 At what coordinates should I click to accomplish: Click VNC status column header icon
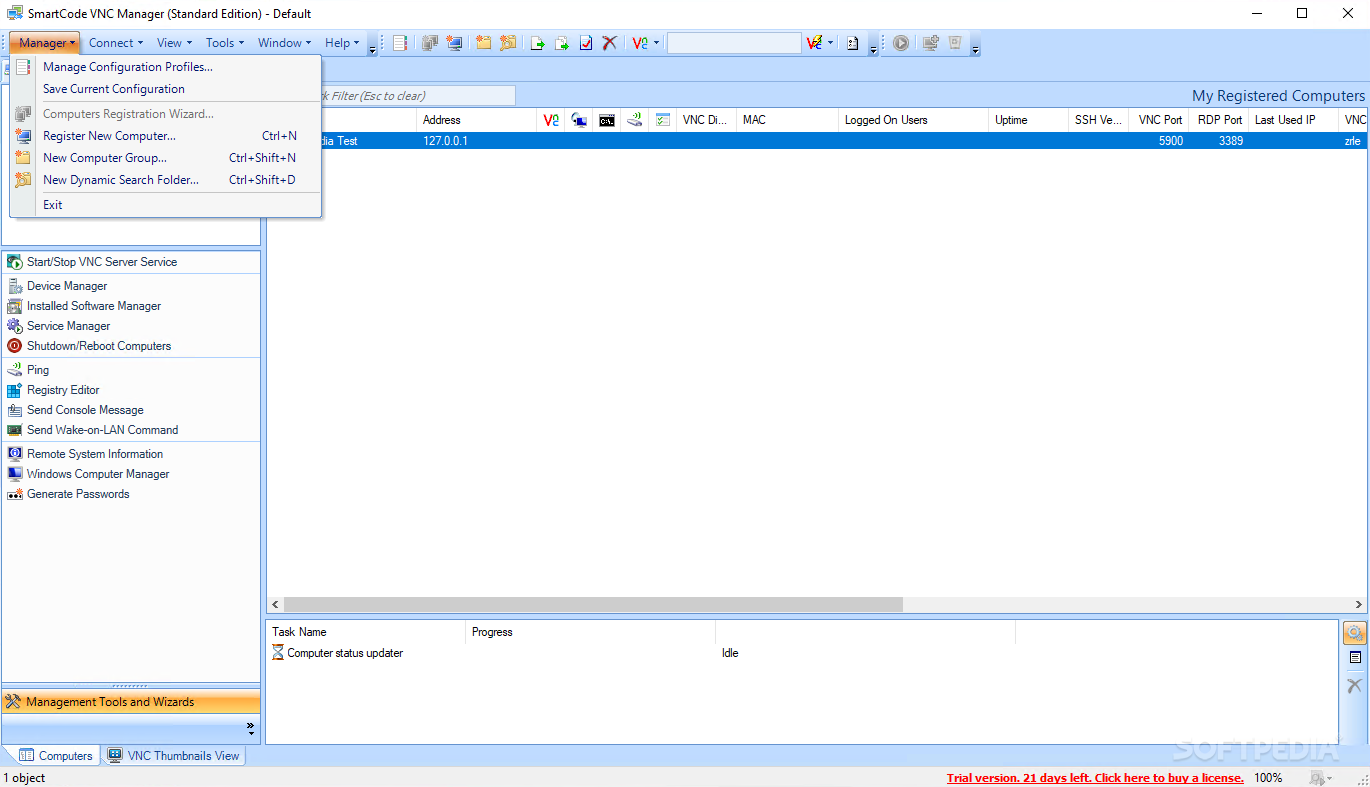[551, 120]
